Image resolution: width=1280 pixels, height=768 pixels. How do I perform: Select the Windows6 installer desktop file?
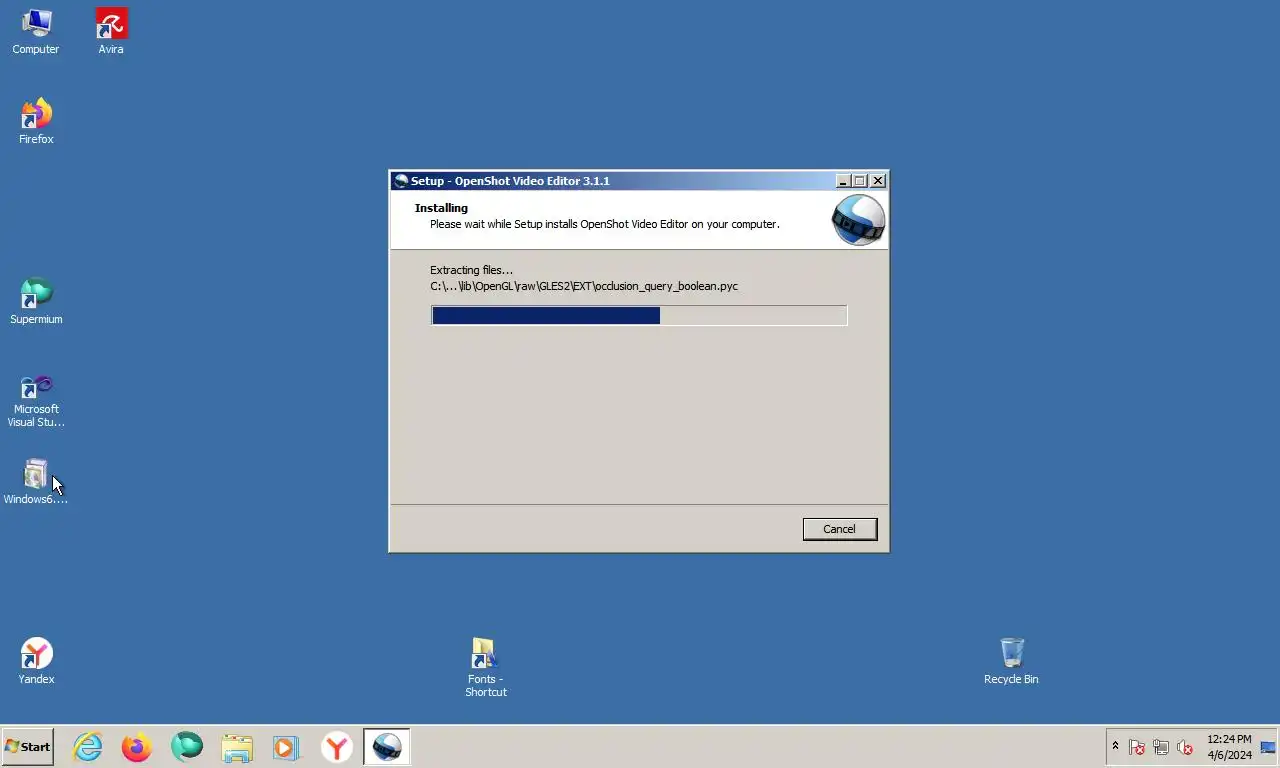[x=36, y=482]
